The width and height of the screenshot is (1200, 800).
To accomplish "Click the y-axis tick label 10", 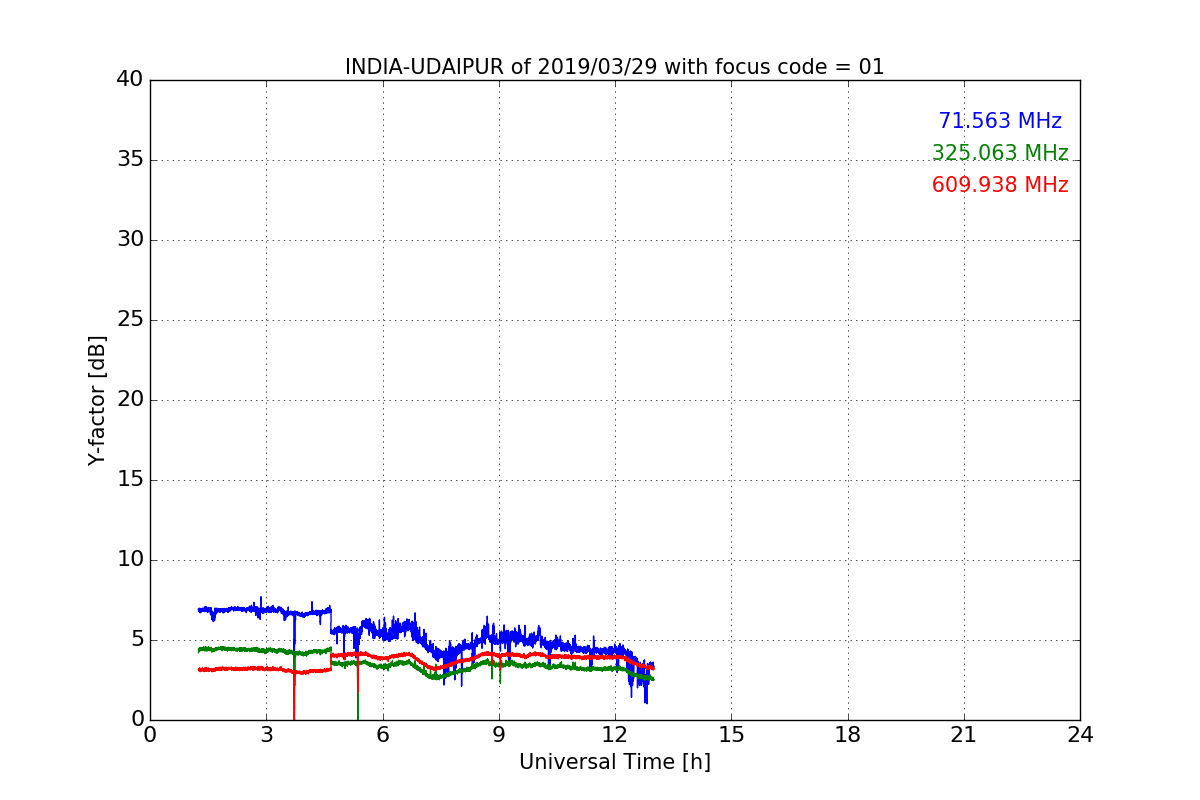I will 130,560.
